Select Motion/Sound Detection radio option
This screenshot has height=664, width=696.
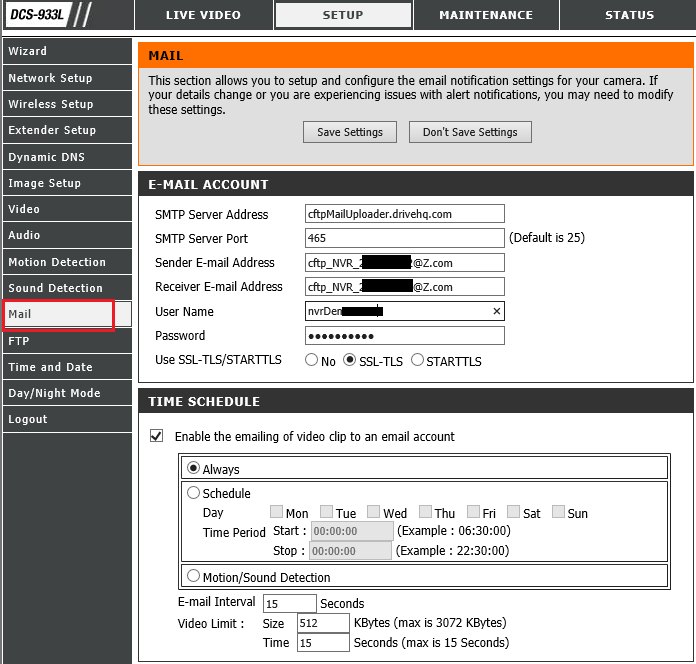pos(194,577)
